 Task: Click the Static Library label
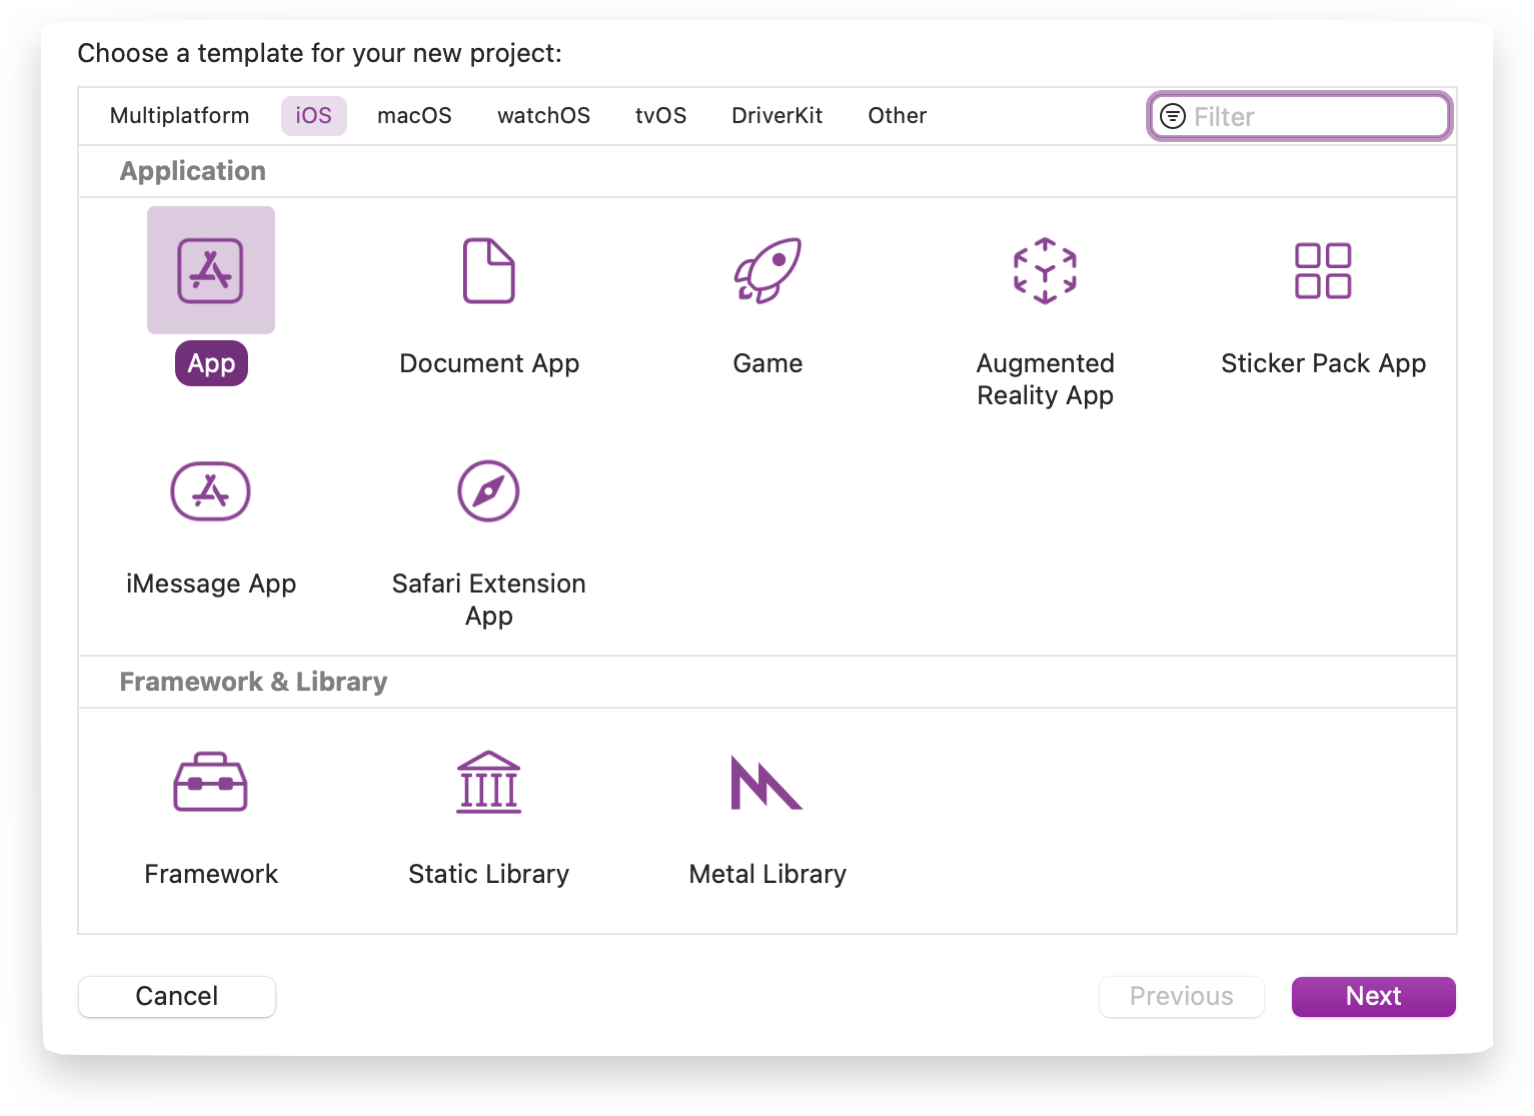pos(489,875)
